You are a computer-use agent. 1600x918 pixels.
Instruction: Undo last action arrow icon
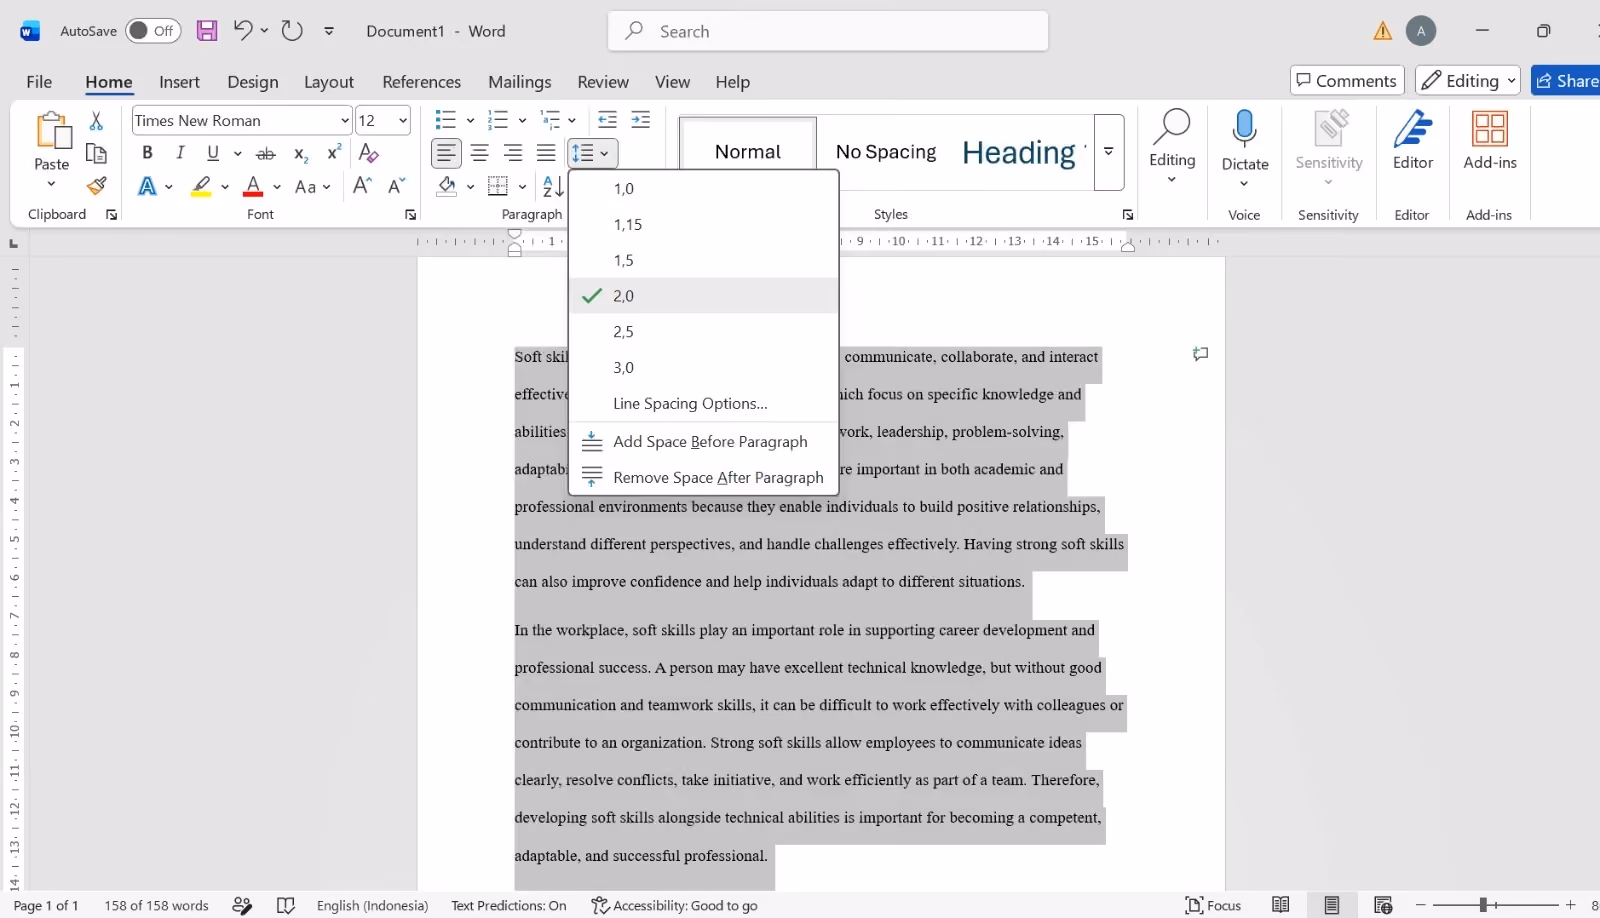(243, 30)
